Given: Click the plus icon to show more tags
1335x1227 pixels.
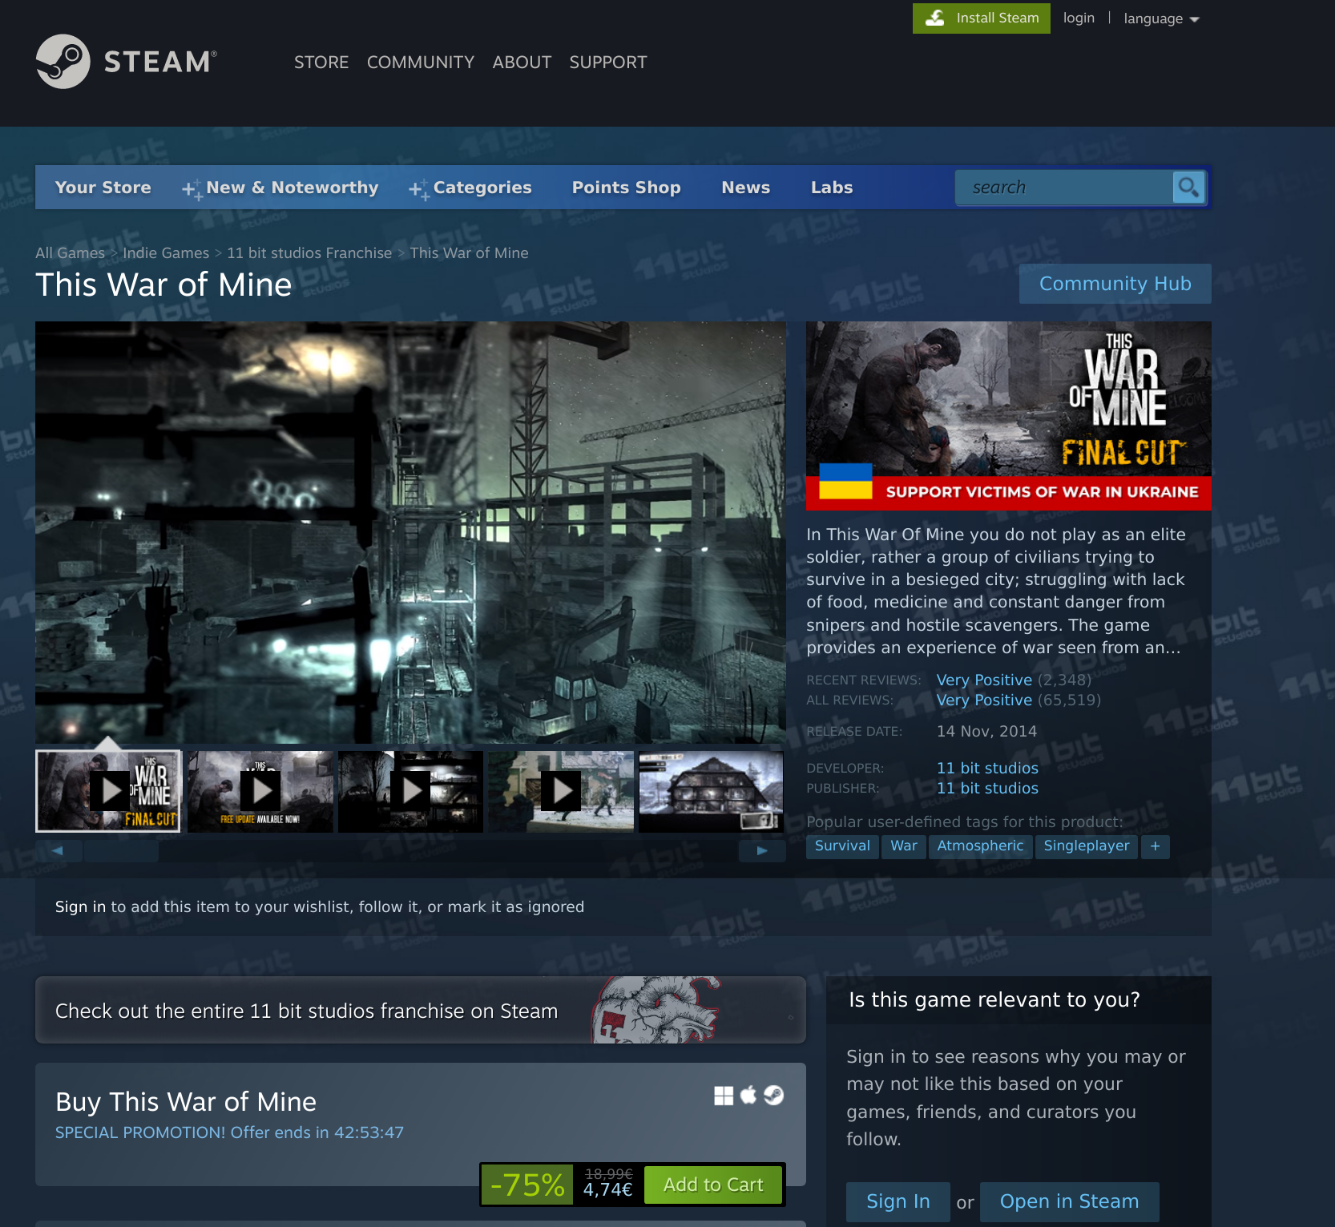Looking at the screenshot, I should point(1155,846).
